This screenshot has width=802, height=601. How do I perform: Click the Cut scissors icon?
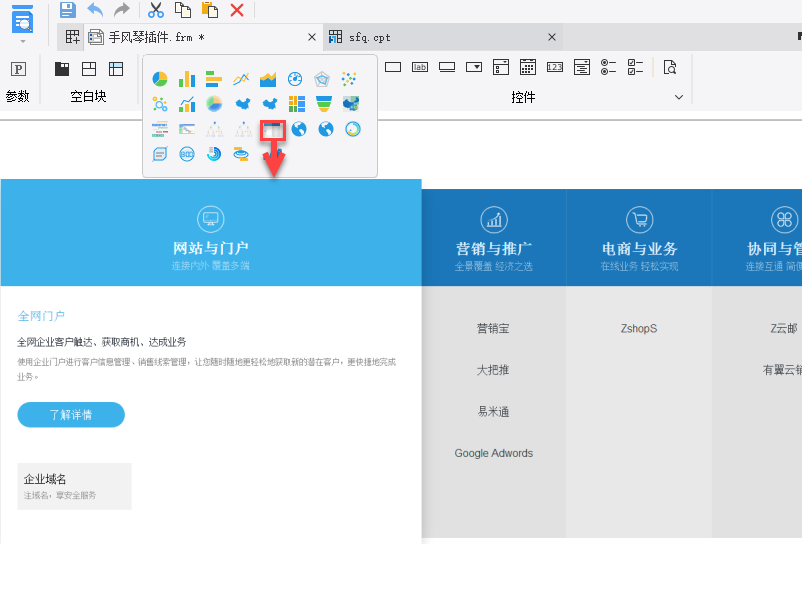pyautogui.click(x=155, y=10)
